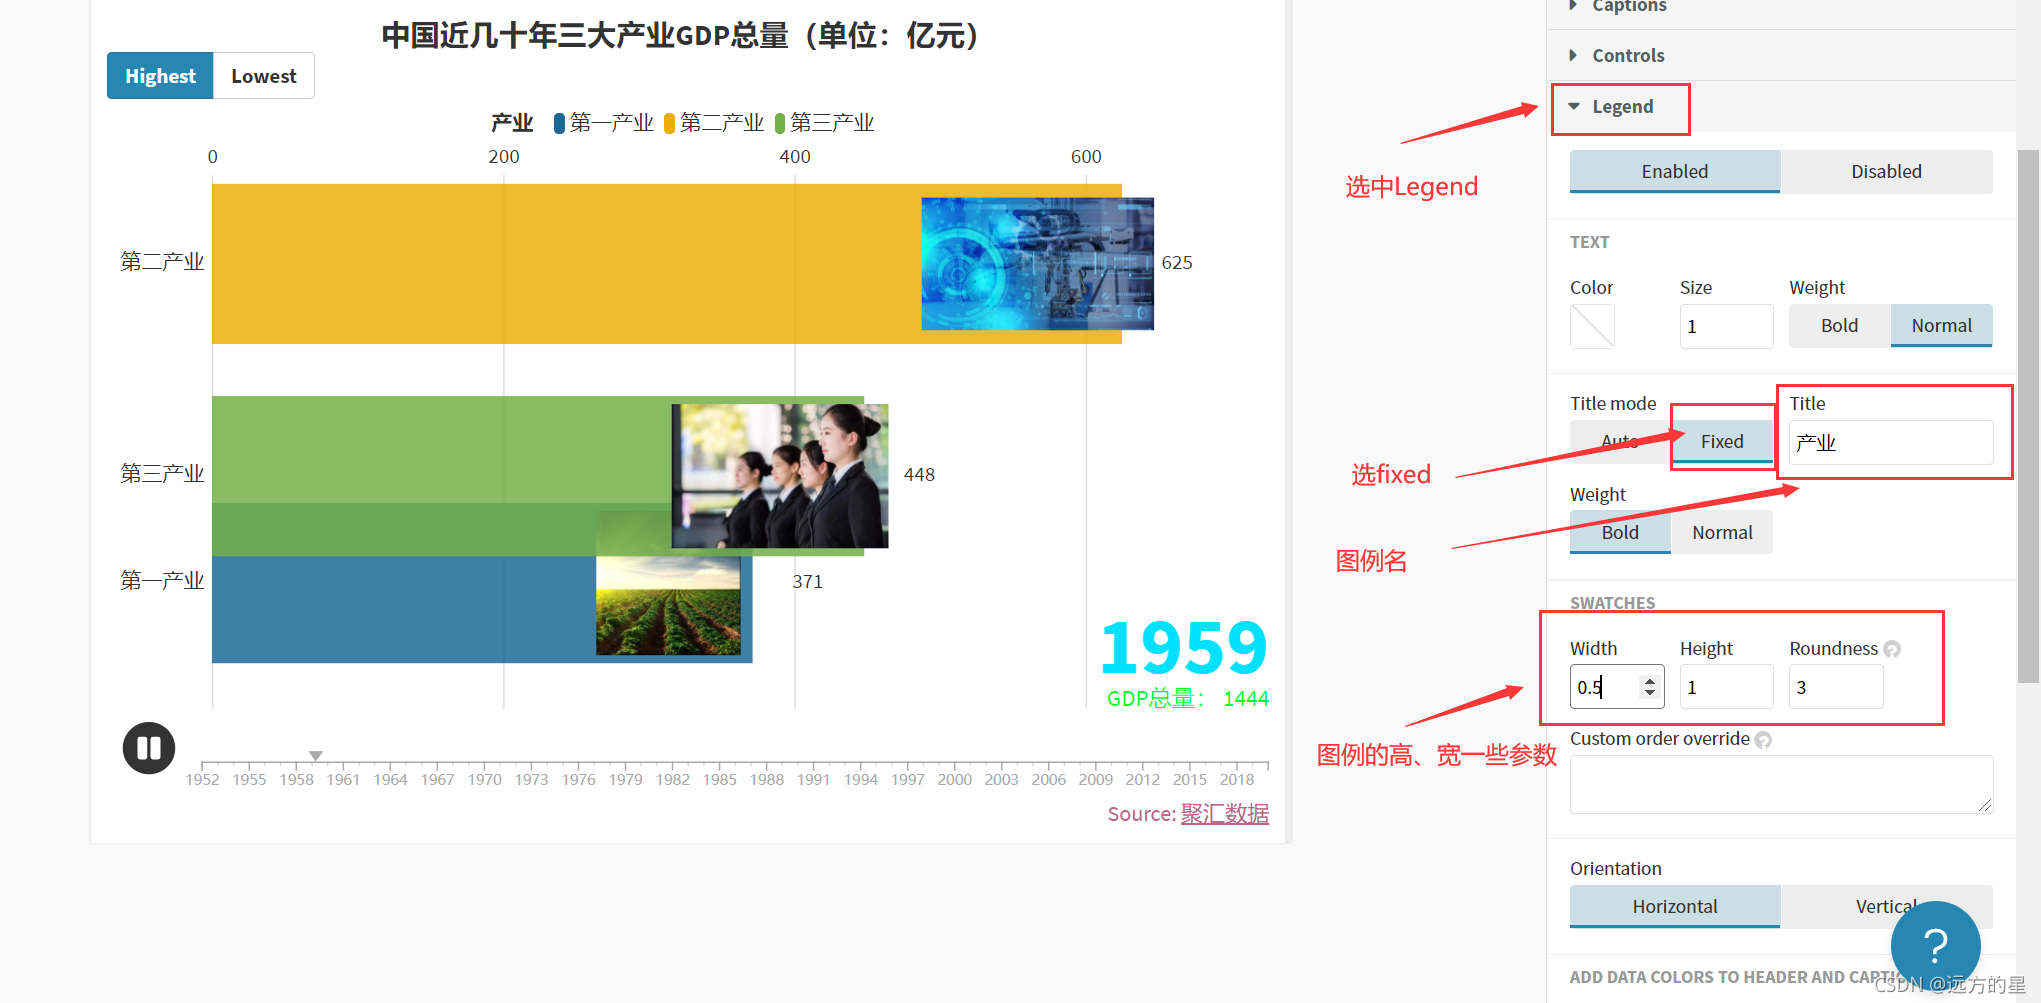Click the 第一产业 axis label
This screenshot has height=1003, width=2041.
162,581
